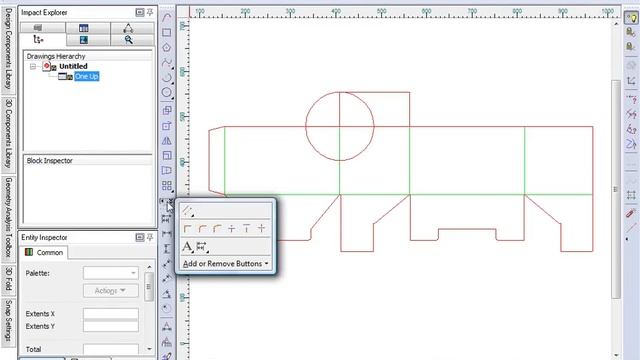Select the partial arc tool
Screen dimensions: 640x360
167,78
